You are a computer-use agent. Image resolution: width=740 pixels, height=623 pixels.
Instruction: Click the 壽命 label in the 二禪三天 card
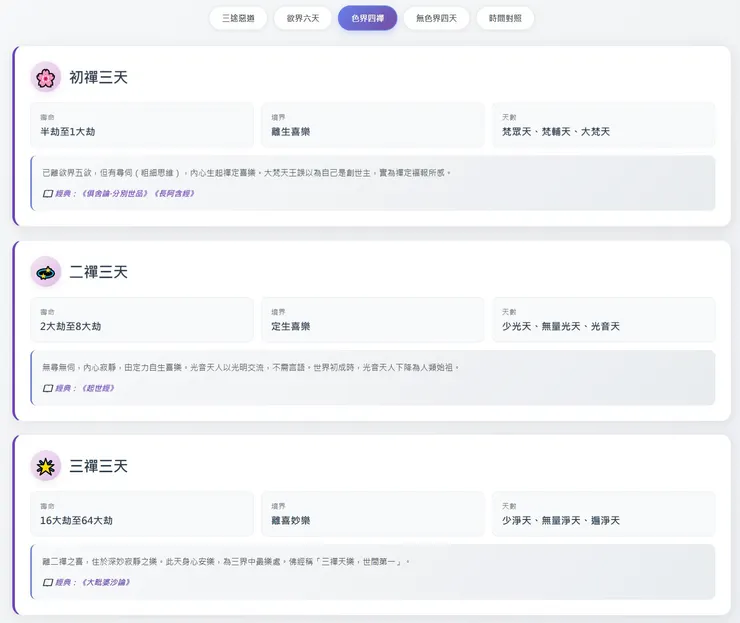[47, 312]
